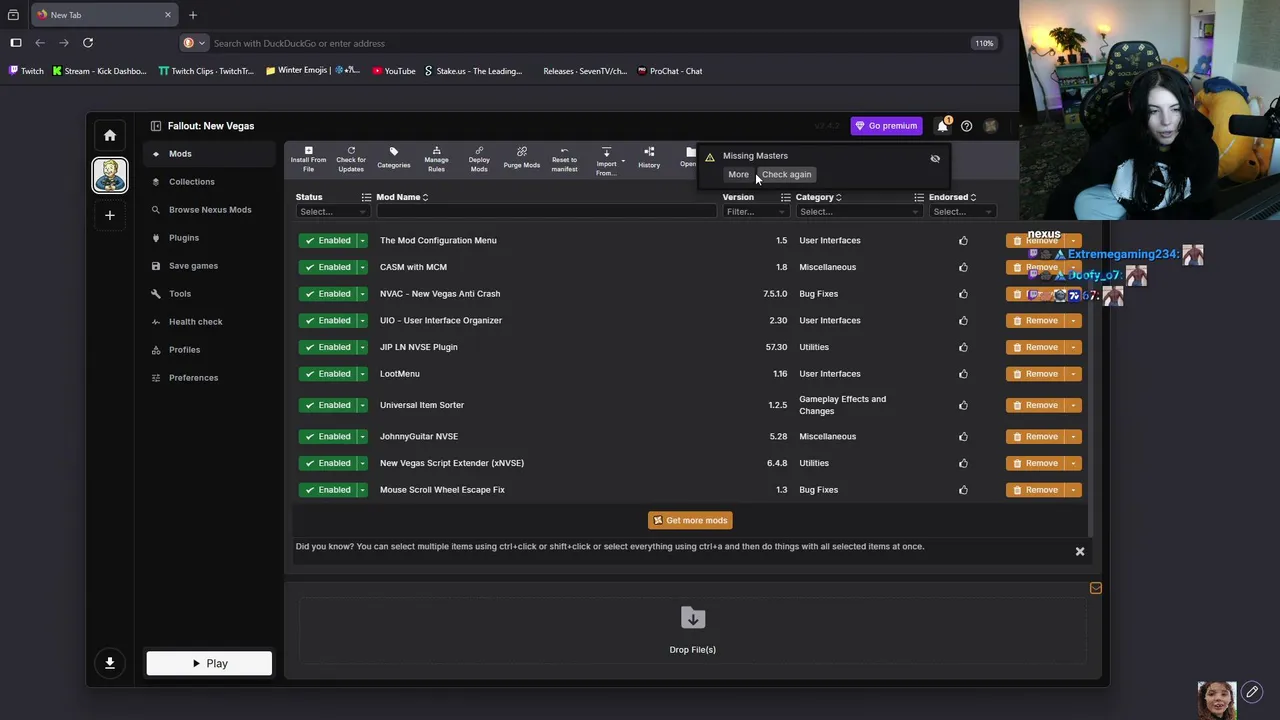Expand Remove options arrow for LootMenu

coord(1073,374)
